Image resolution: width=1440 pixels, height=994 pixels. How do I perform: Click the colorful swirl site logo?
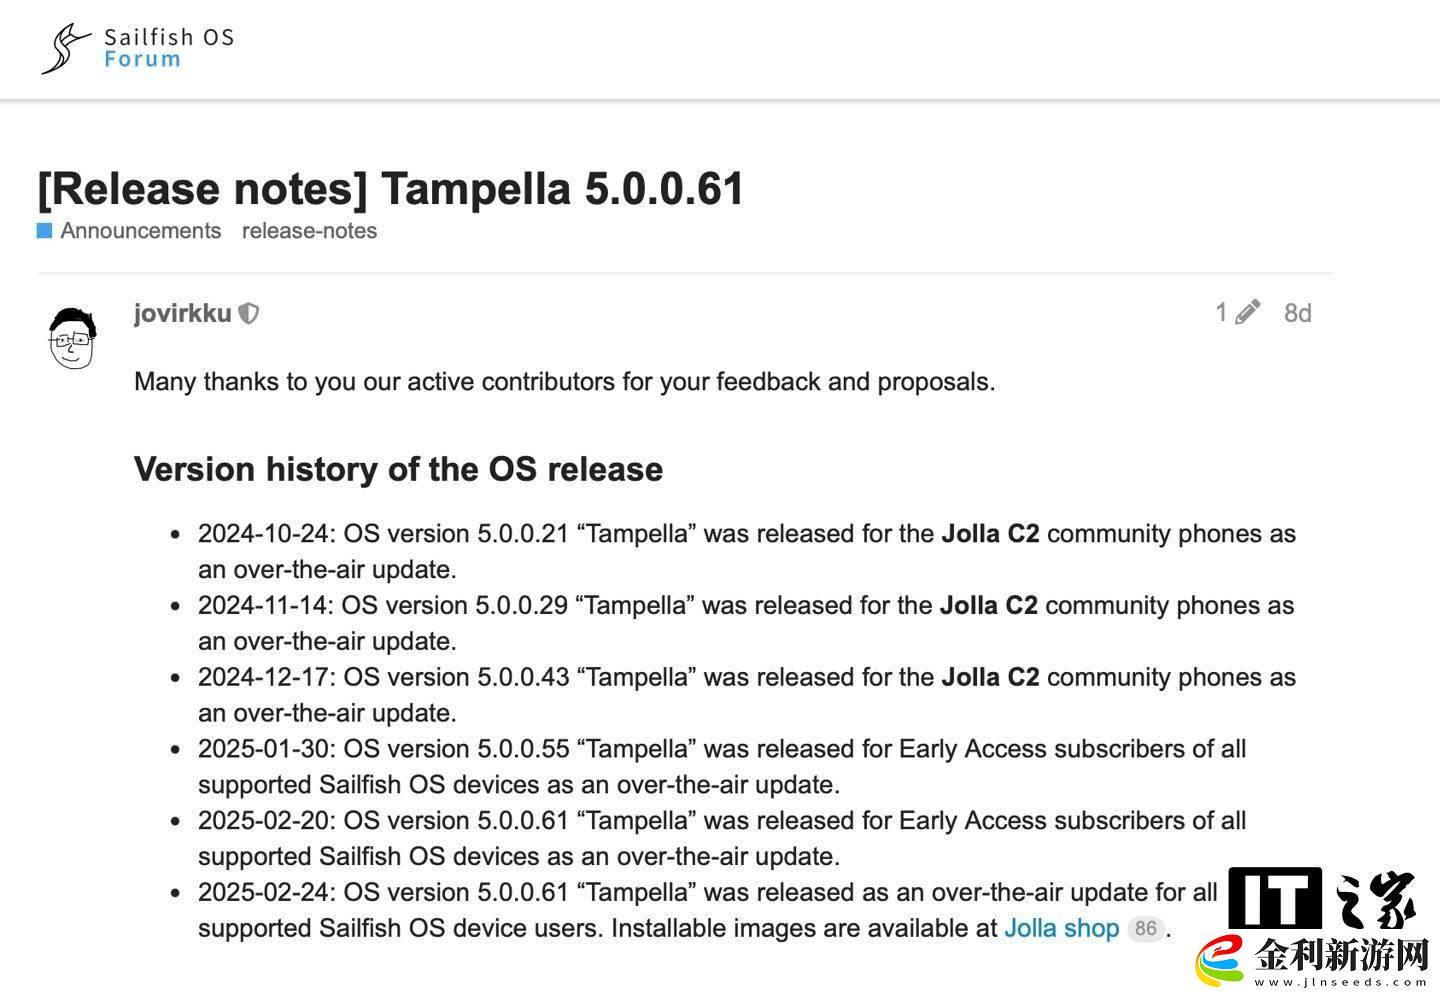[x=1222, y=959]
